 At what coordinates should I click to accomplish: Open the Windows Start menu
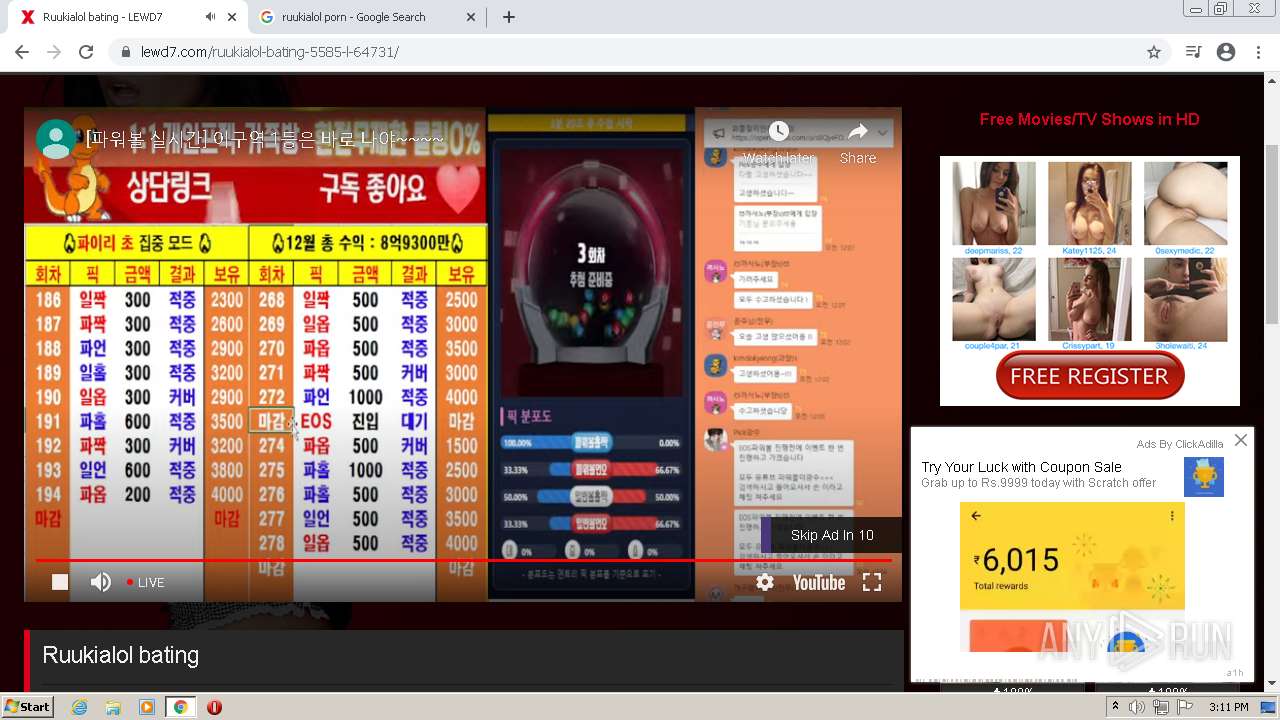[28, 706]
